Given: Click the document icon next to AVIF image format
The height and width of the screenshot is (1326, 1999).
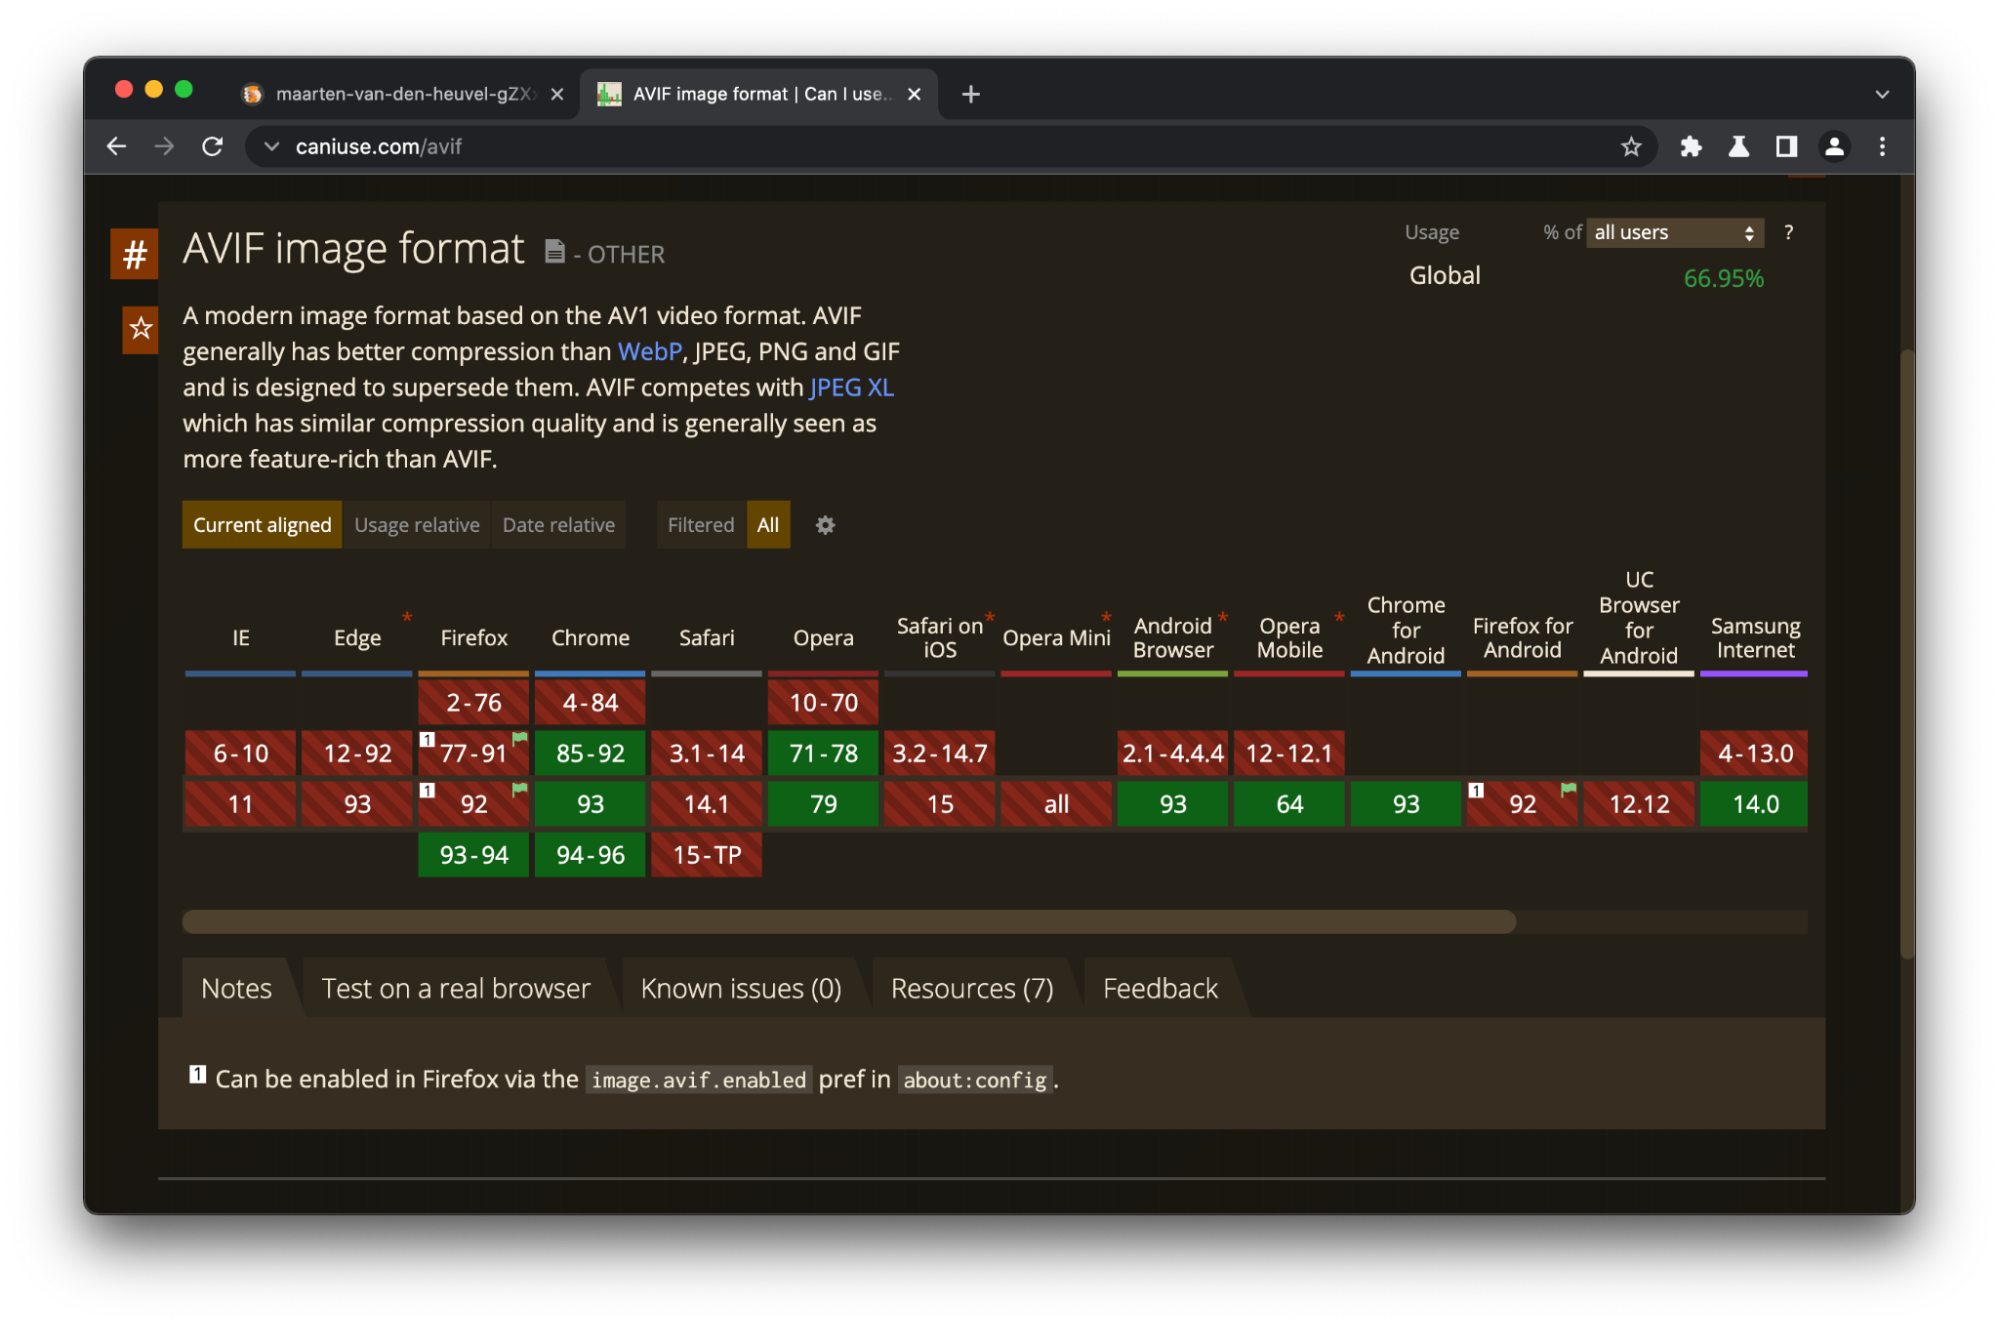Looking at the screenshot, I should (x=554, y=252).
